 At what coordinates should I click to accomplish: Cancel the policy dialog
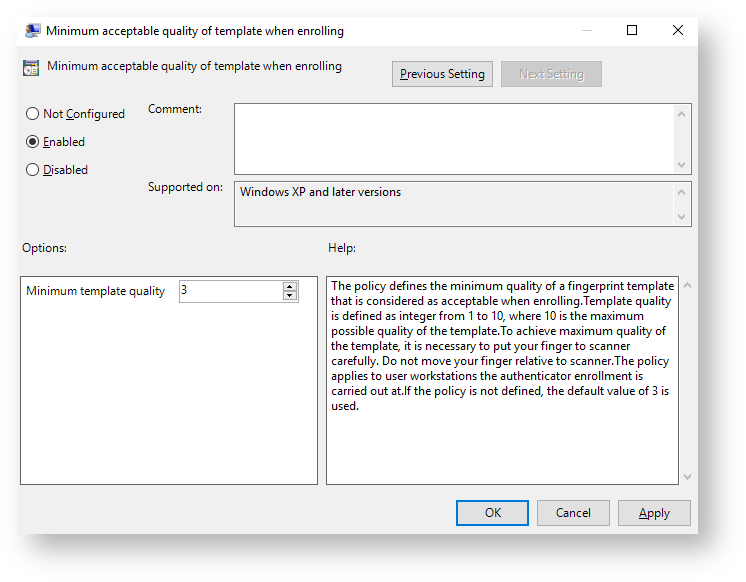[573, 513]
